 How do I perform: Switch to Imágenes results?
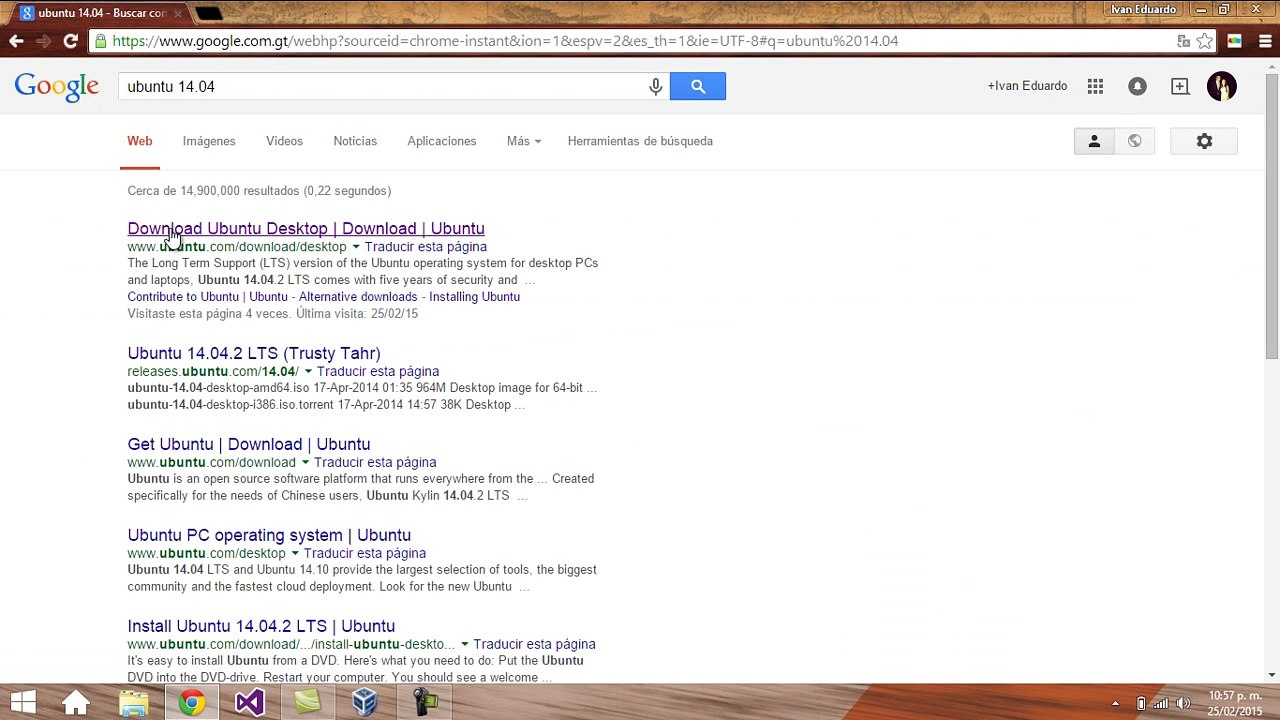(x=209, y=141)
